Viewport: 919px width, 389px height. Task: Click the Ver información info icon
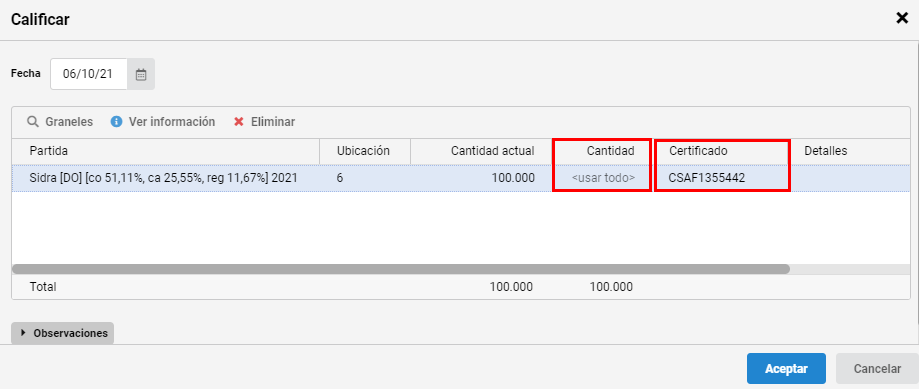(x=116, y=122)
